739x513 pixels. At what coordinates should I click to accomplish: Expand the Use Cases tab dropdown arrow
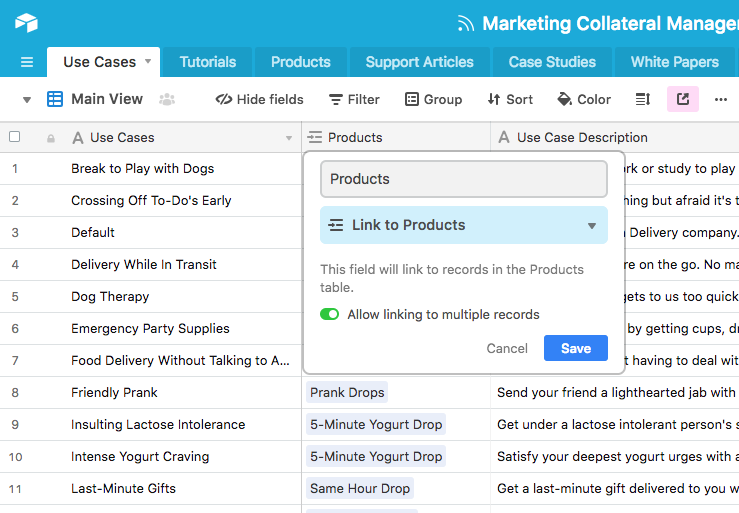pyautogui.click(x=148, y=61)
